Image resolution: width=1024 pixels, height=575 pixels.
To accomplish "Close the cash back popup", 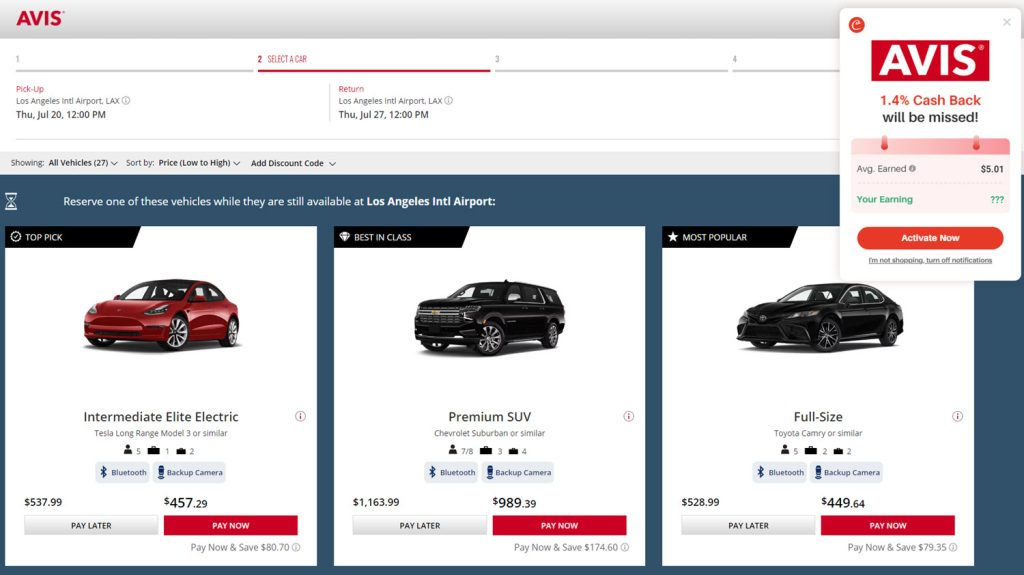I will point(1006,22).
